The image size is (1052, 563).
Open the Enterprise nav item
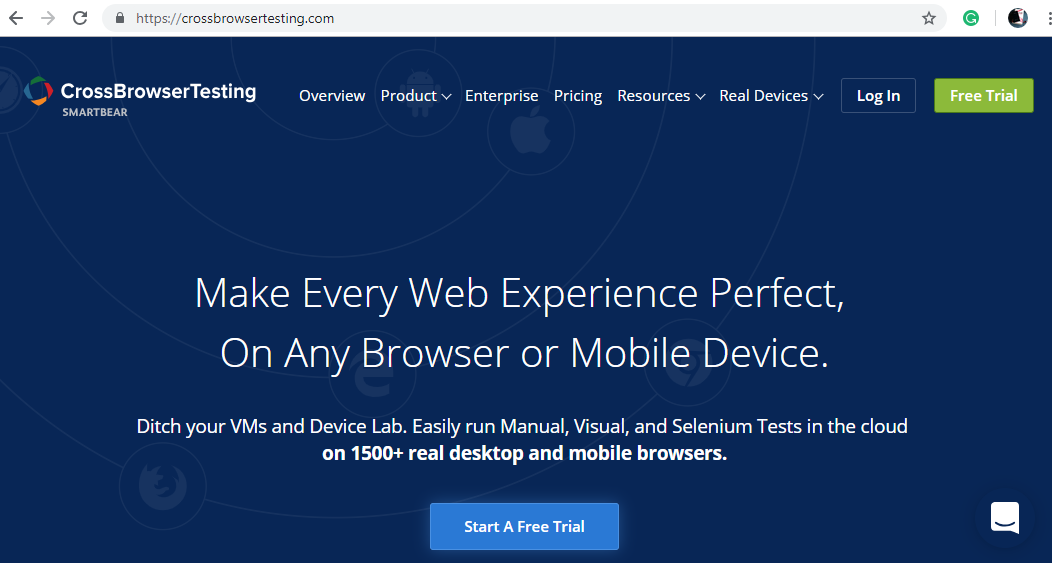tap(502, 96)
